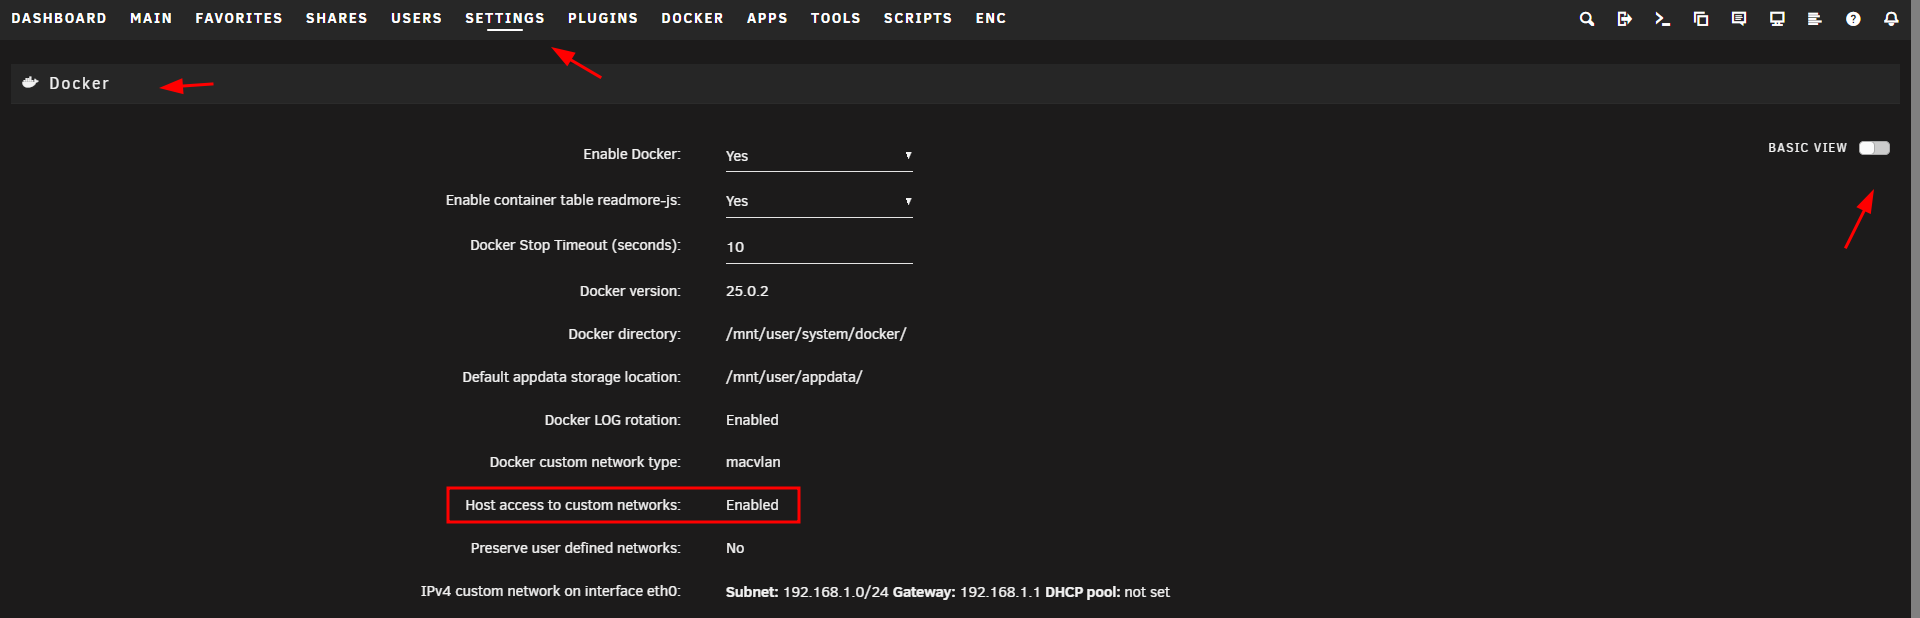Open the Docker menu in top navigation
Image resolution: width=1920 pixels, height=618 pixels.
click(692, 18)
